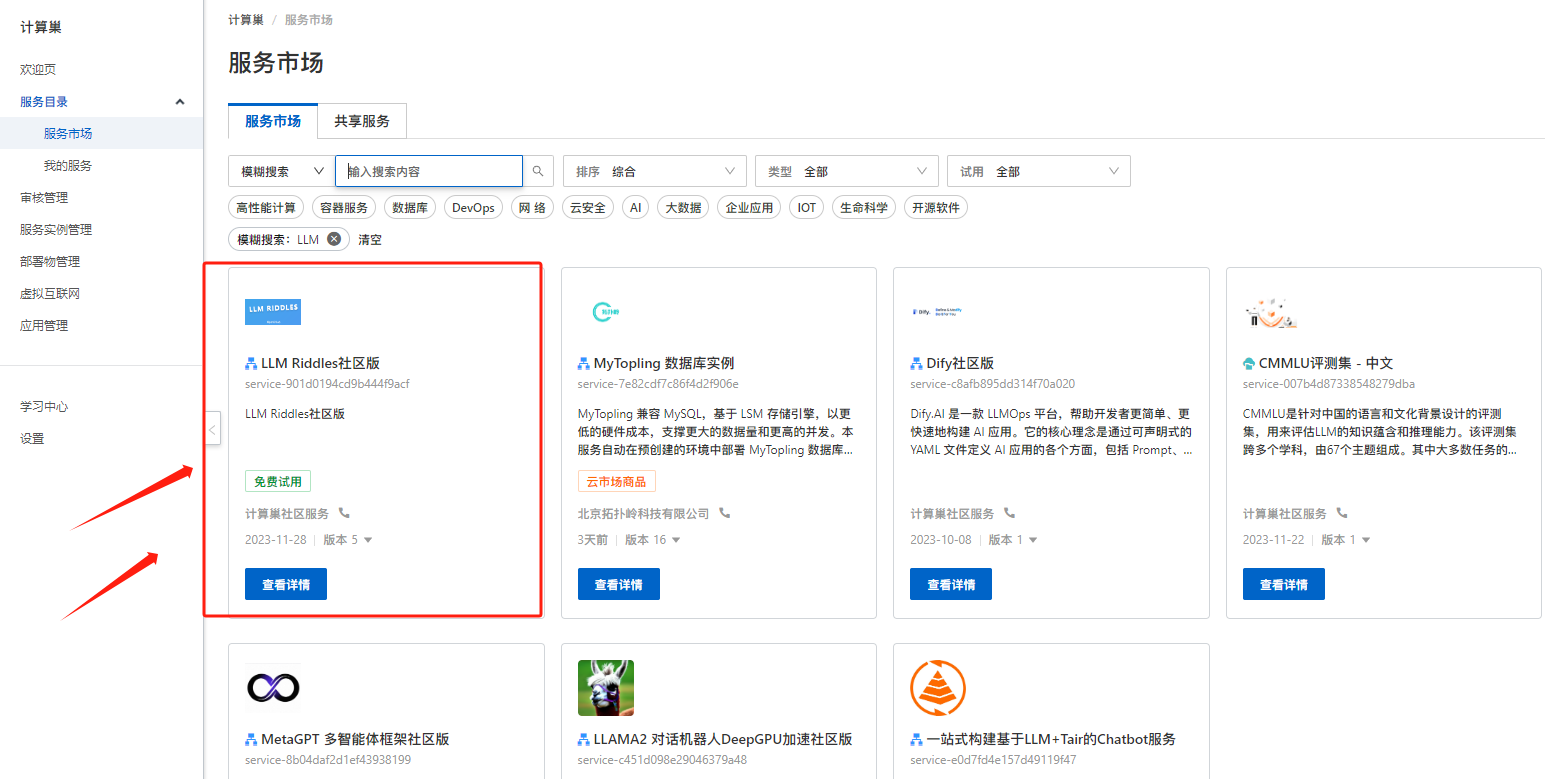Click phone icon beside 北京拓扑岭科技有限公司
Screen dimensions: 1545x779
coord(725,513)
